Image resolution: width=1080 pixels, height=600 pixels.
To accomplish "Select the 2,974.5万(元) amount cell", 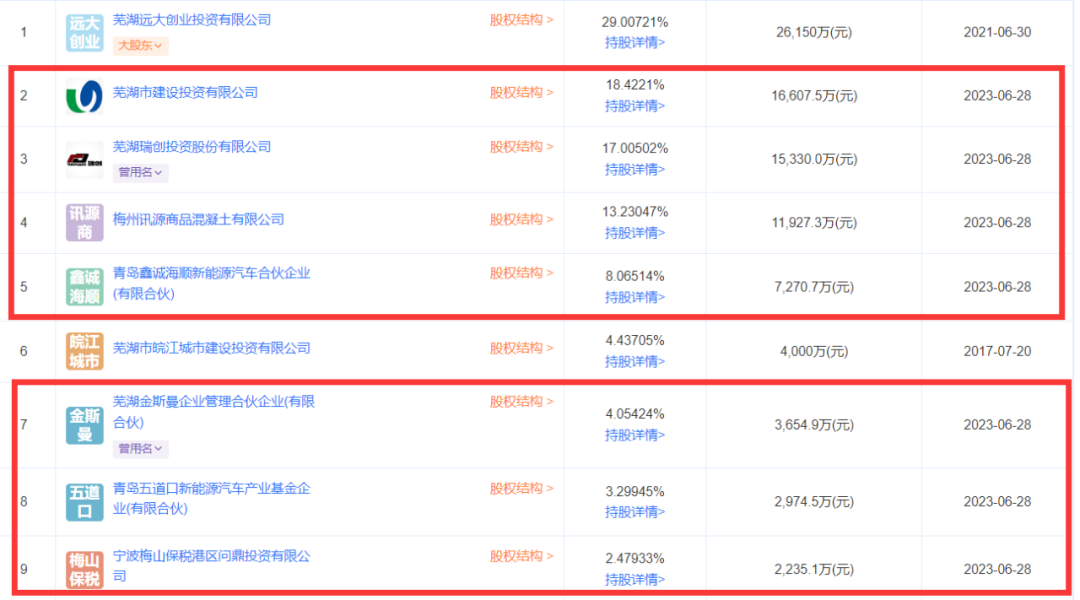I will pyautogui.click(x=813, y=501).
